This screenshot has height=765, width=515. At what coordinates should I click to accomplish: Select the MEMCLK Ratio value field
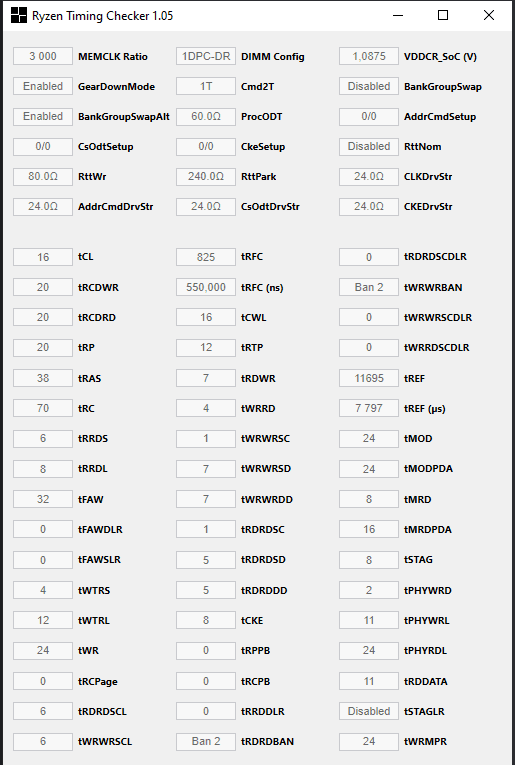tap(43, 56)
